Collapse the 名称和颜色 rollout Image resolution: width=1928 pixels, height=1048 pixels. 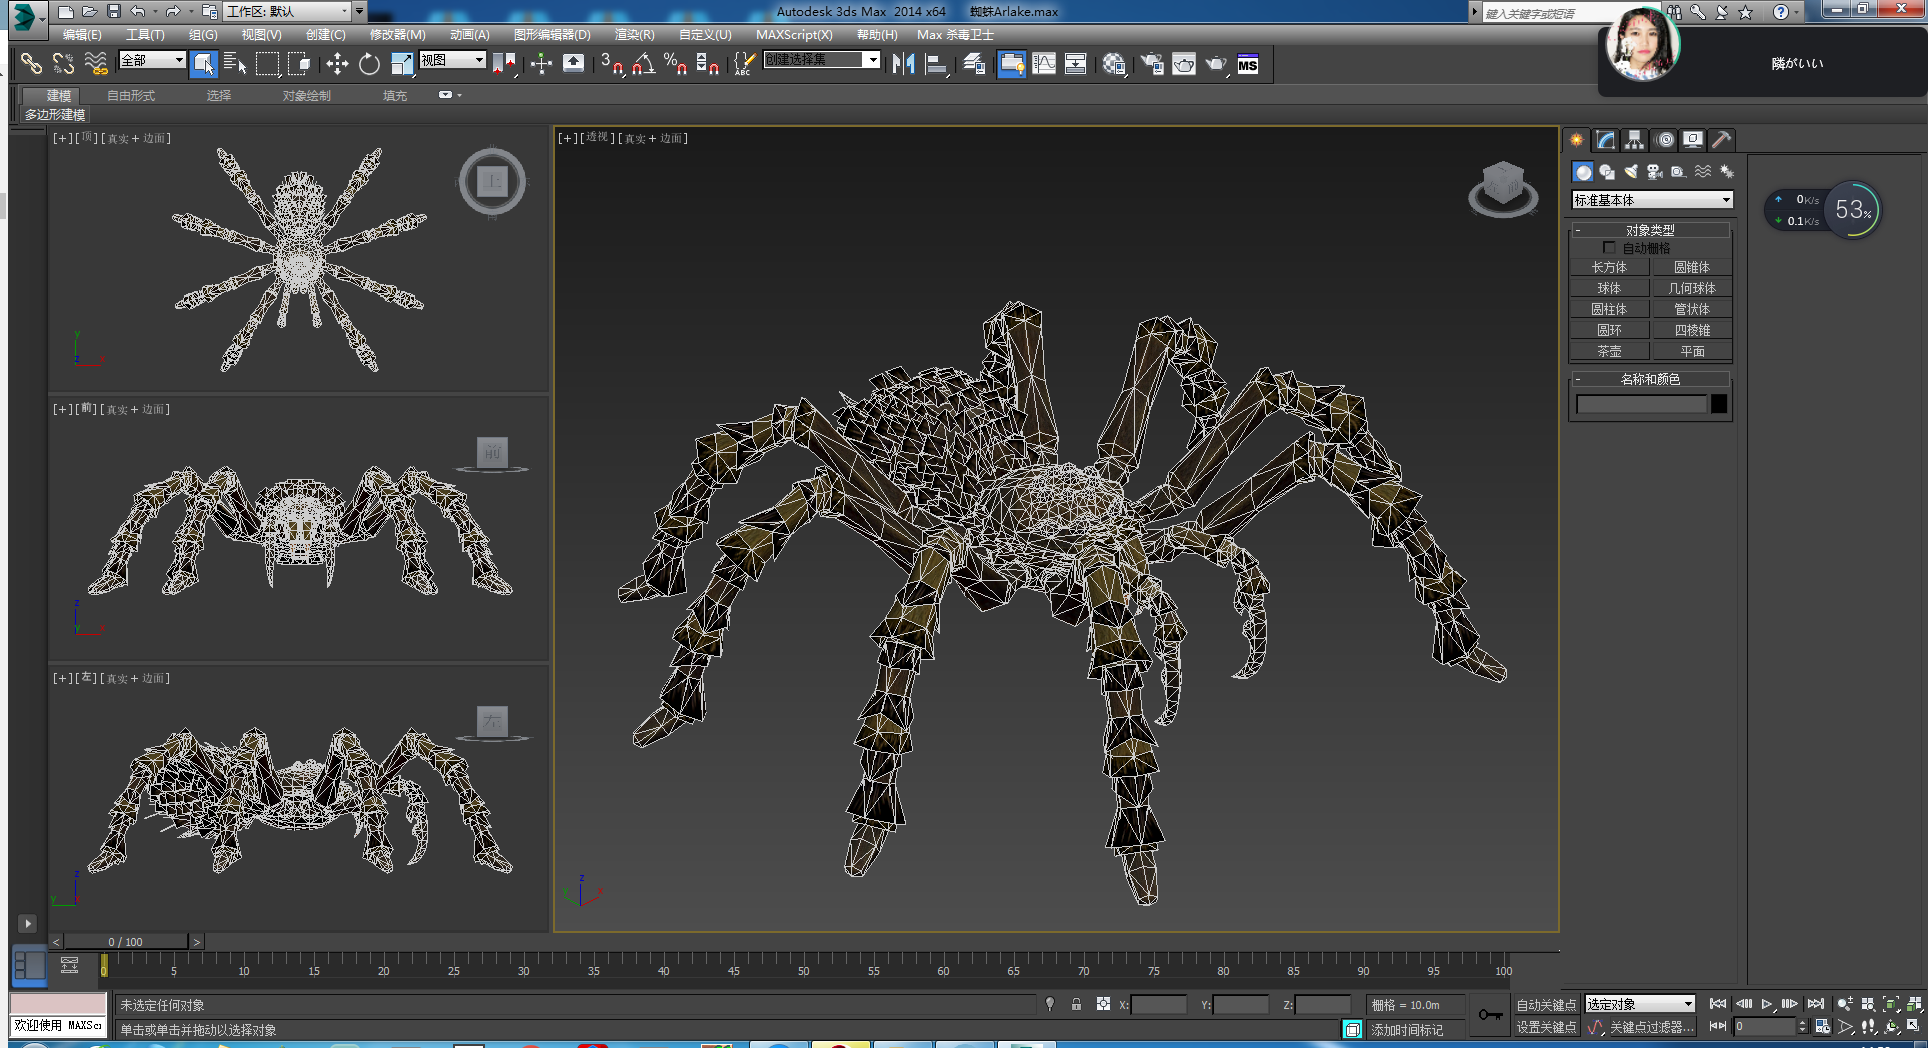1650,379
